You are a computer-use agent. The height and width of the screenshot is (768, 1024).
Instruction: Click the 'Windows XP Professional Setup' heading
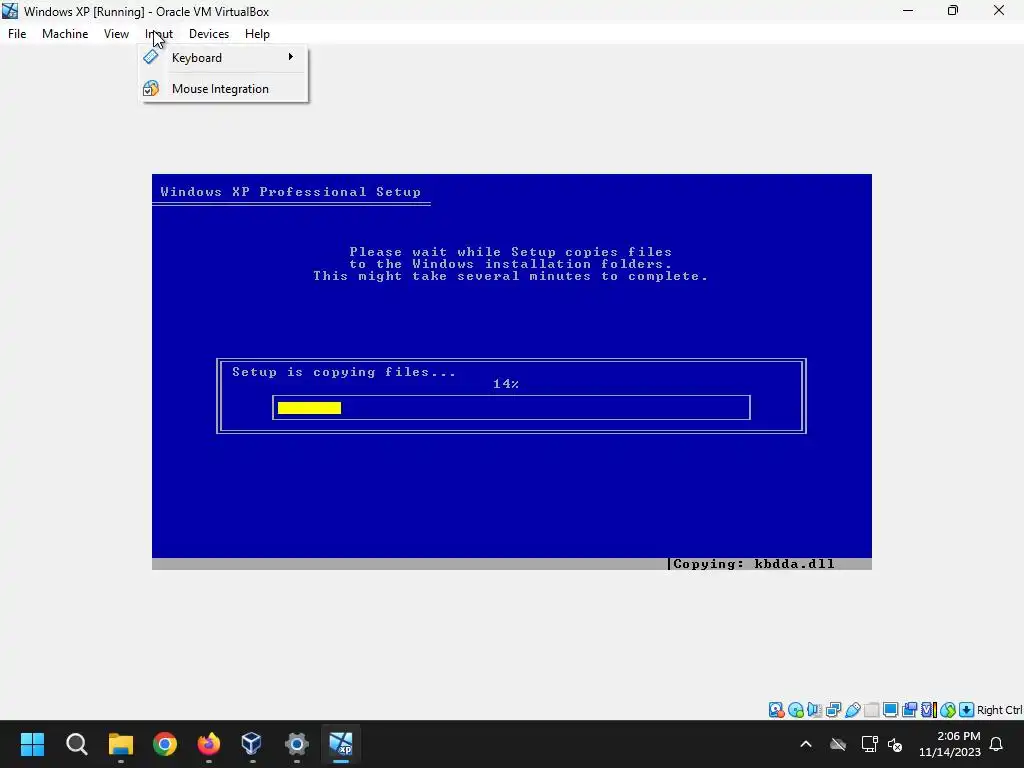pos(291,192)
